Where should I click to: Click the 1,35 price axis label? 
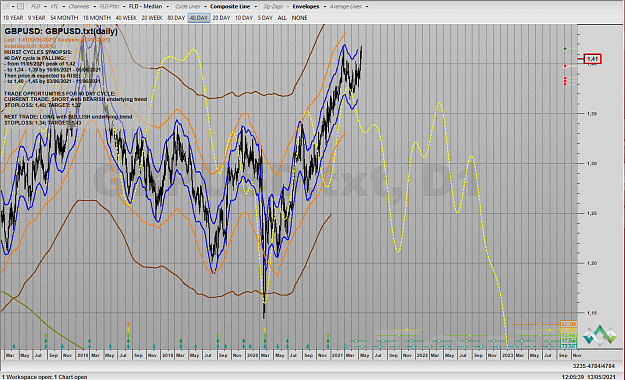pos(592,114)
